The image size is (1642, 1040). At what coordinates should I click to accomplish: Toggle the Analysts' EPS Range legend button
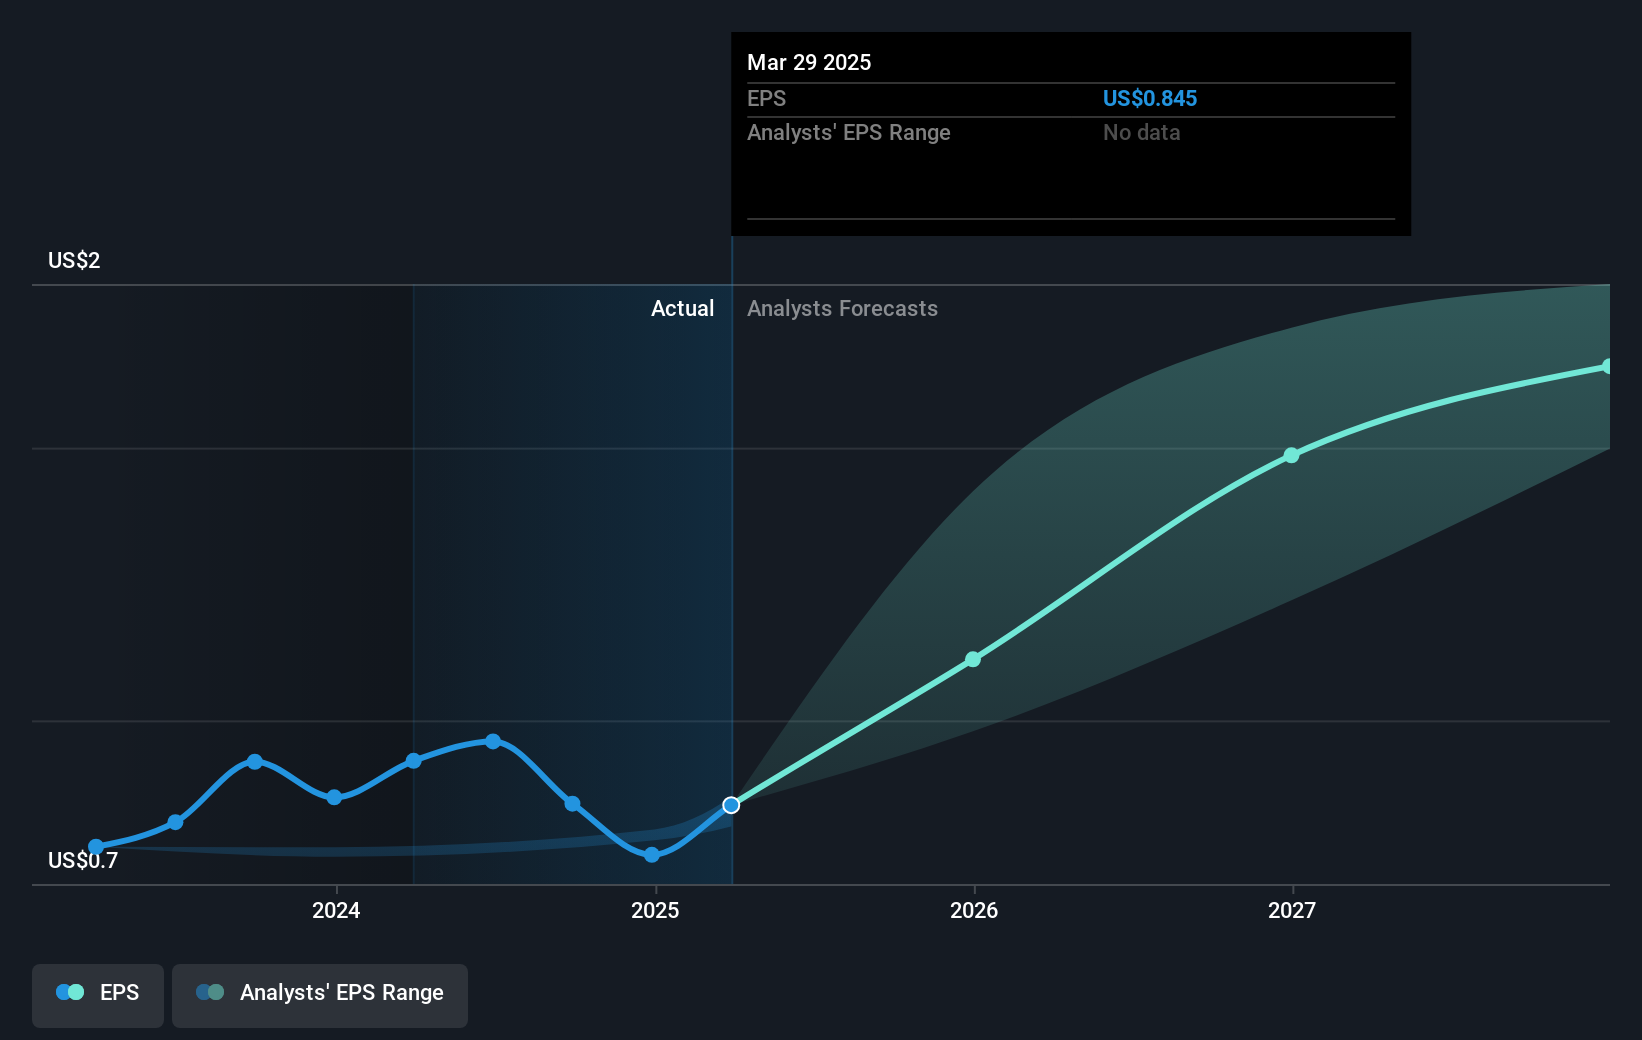[320, 995]
